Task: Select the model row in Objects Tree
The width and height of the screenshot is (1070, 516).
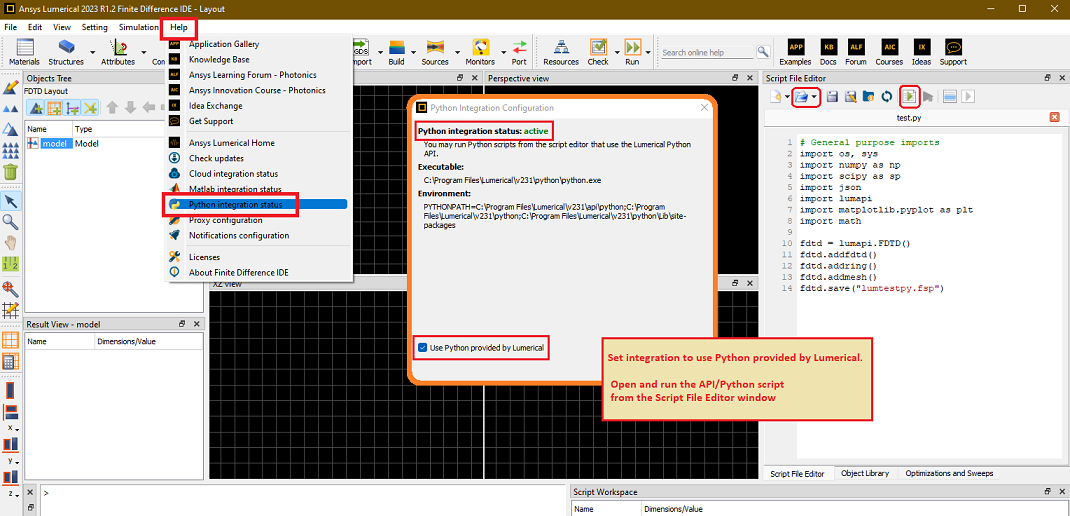Action: (113, 143)
